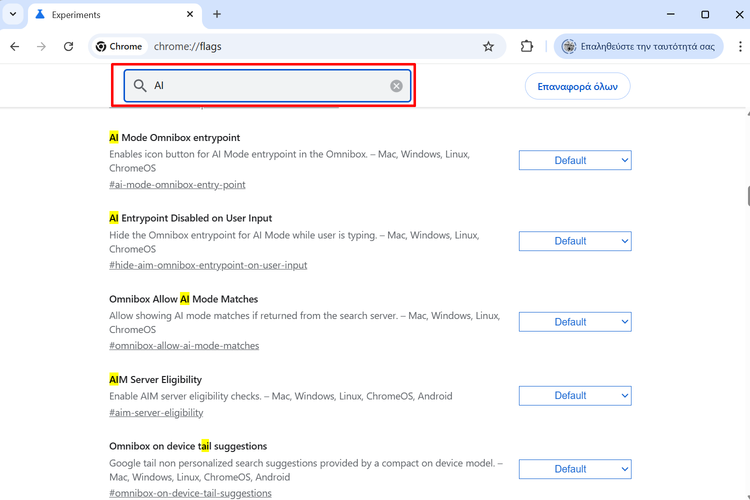Open AI Mode Omnibox entrypoint dropdown

[x=574, y=160]
